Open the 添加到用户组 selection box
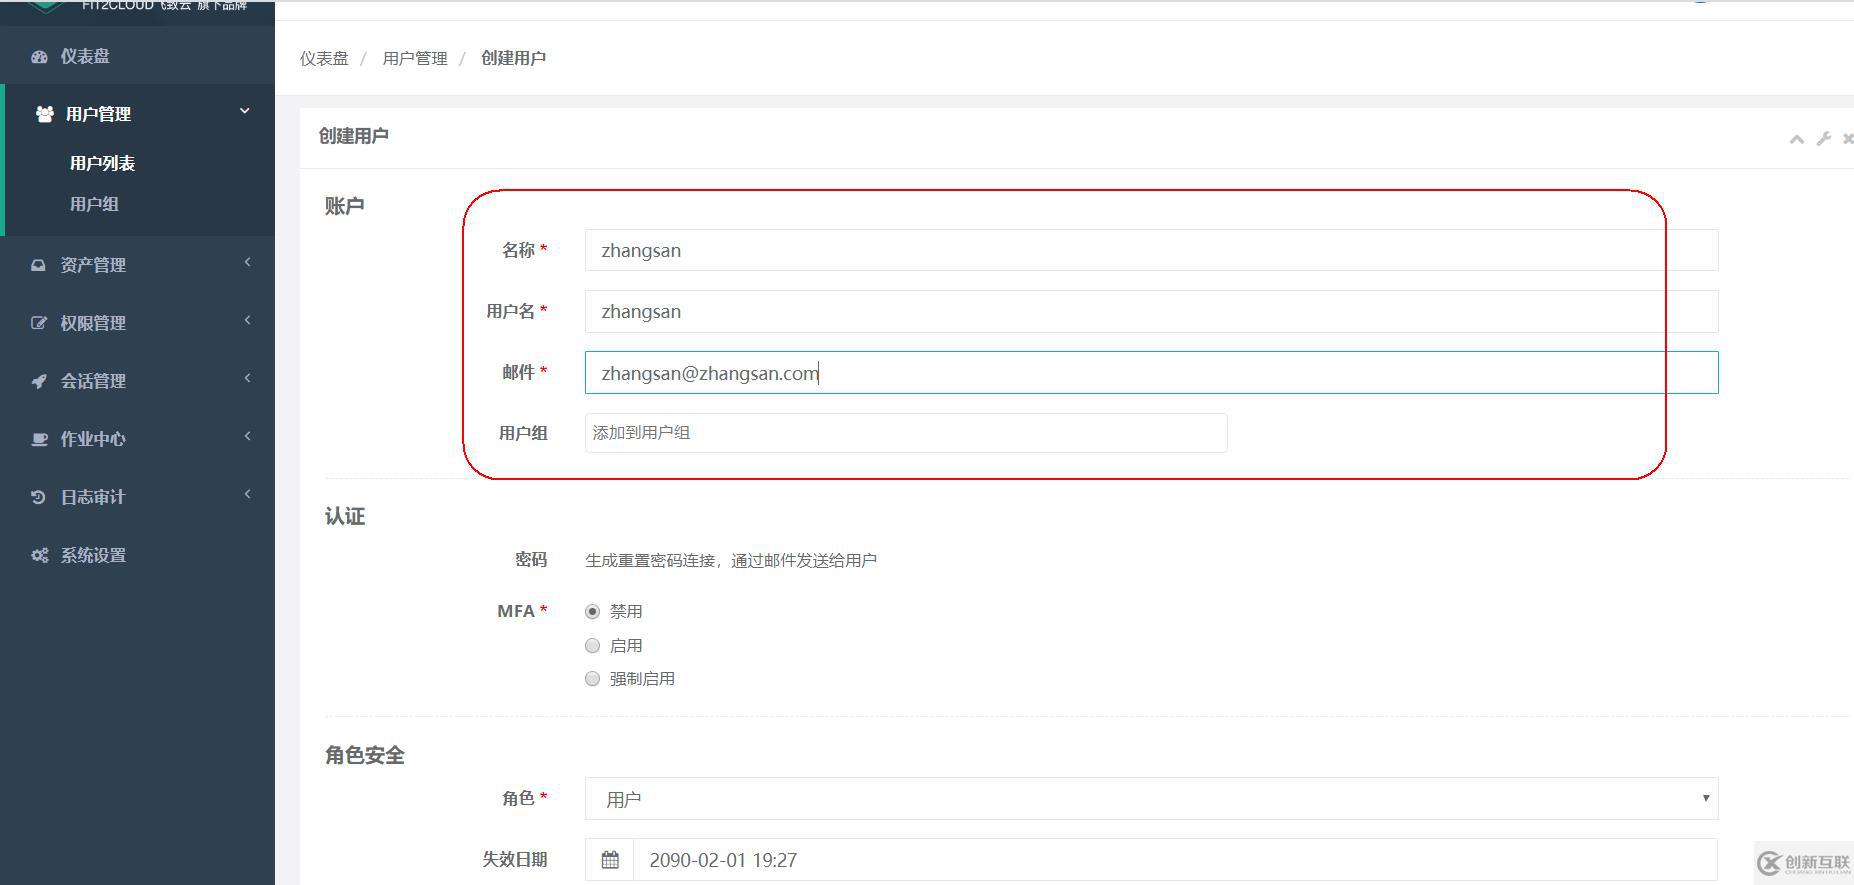1854x885 pixels. tap(906, 433)
